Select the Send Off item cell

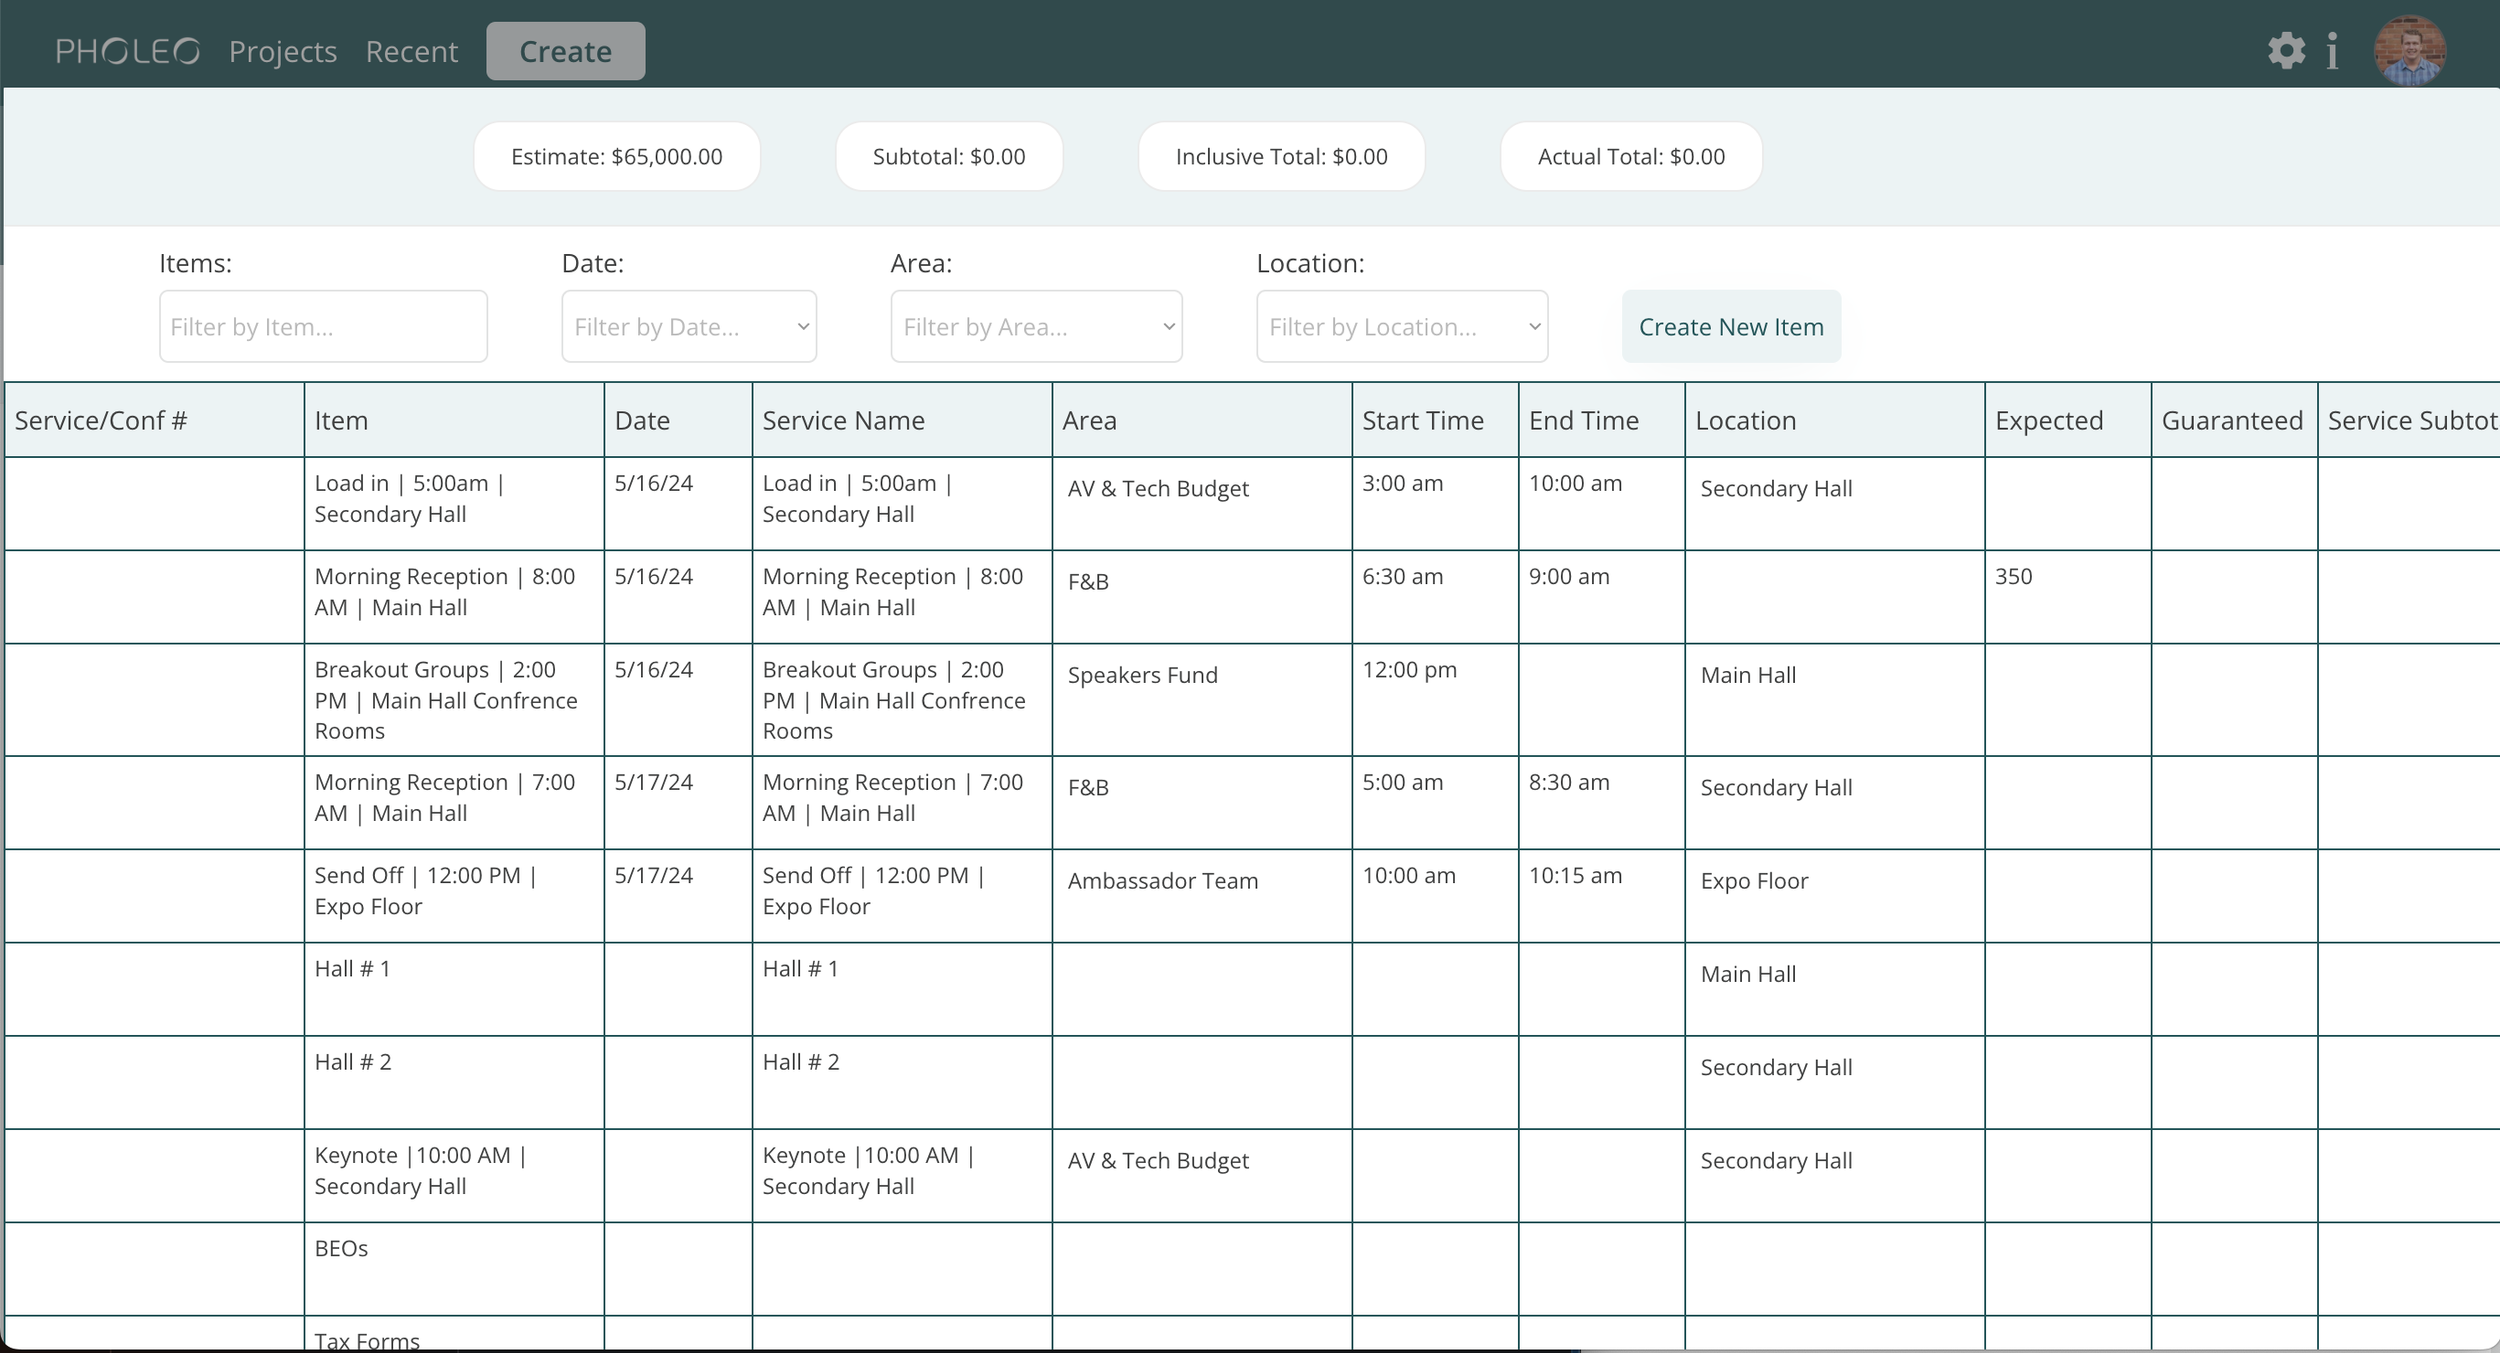[x=454, y=896]
